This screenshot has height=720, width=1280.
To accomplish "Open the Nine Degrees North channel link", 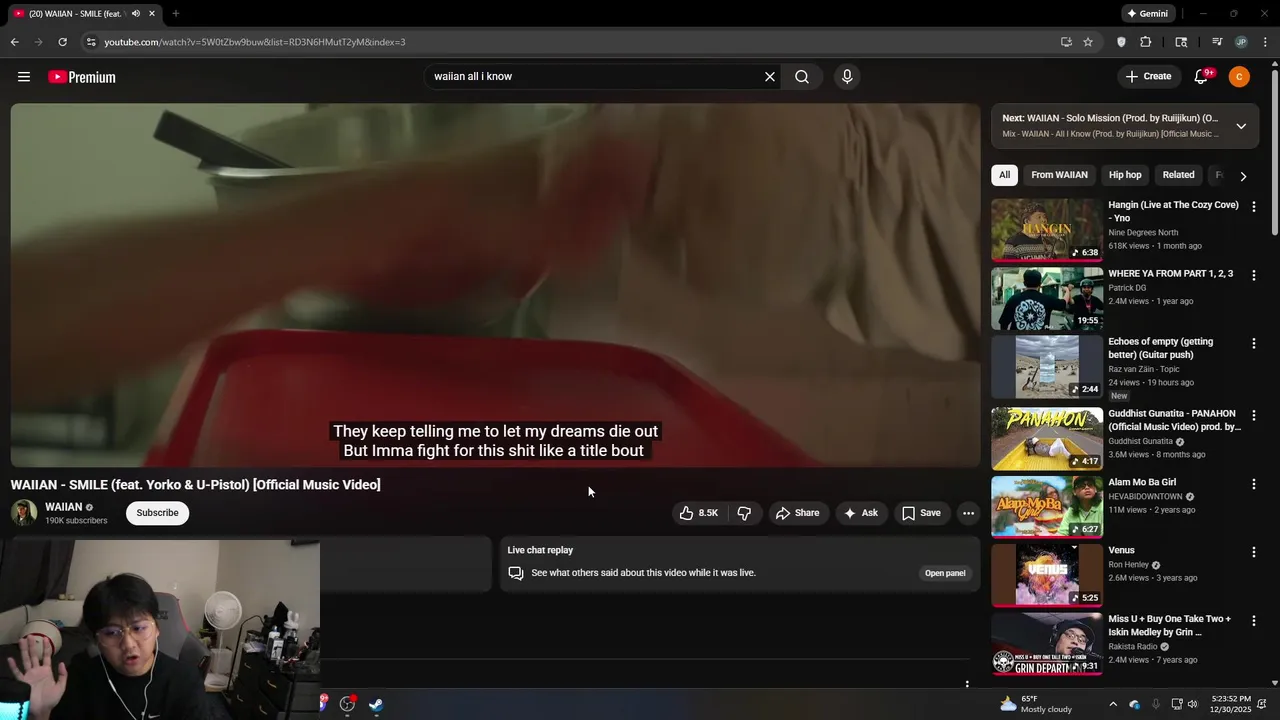I will pos(1143,233).
